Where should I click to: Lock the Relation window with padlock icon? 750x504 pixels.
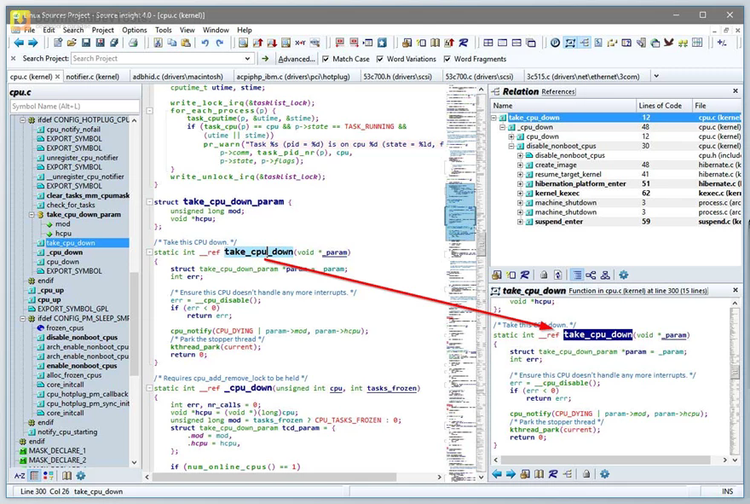point(544,275)
